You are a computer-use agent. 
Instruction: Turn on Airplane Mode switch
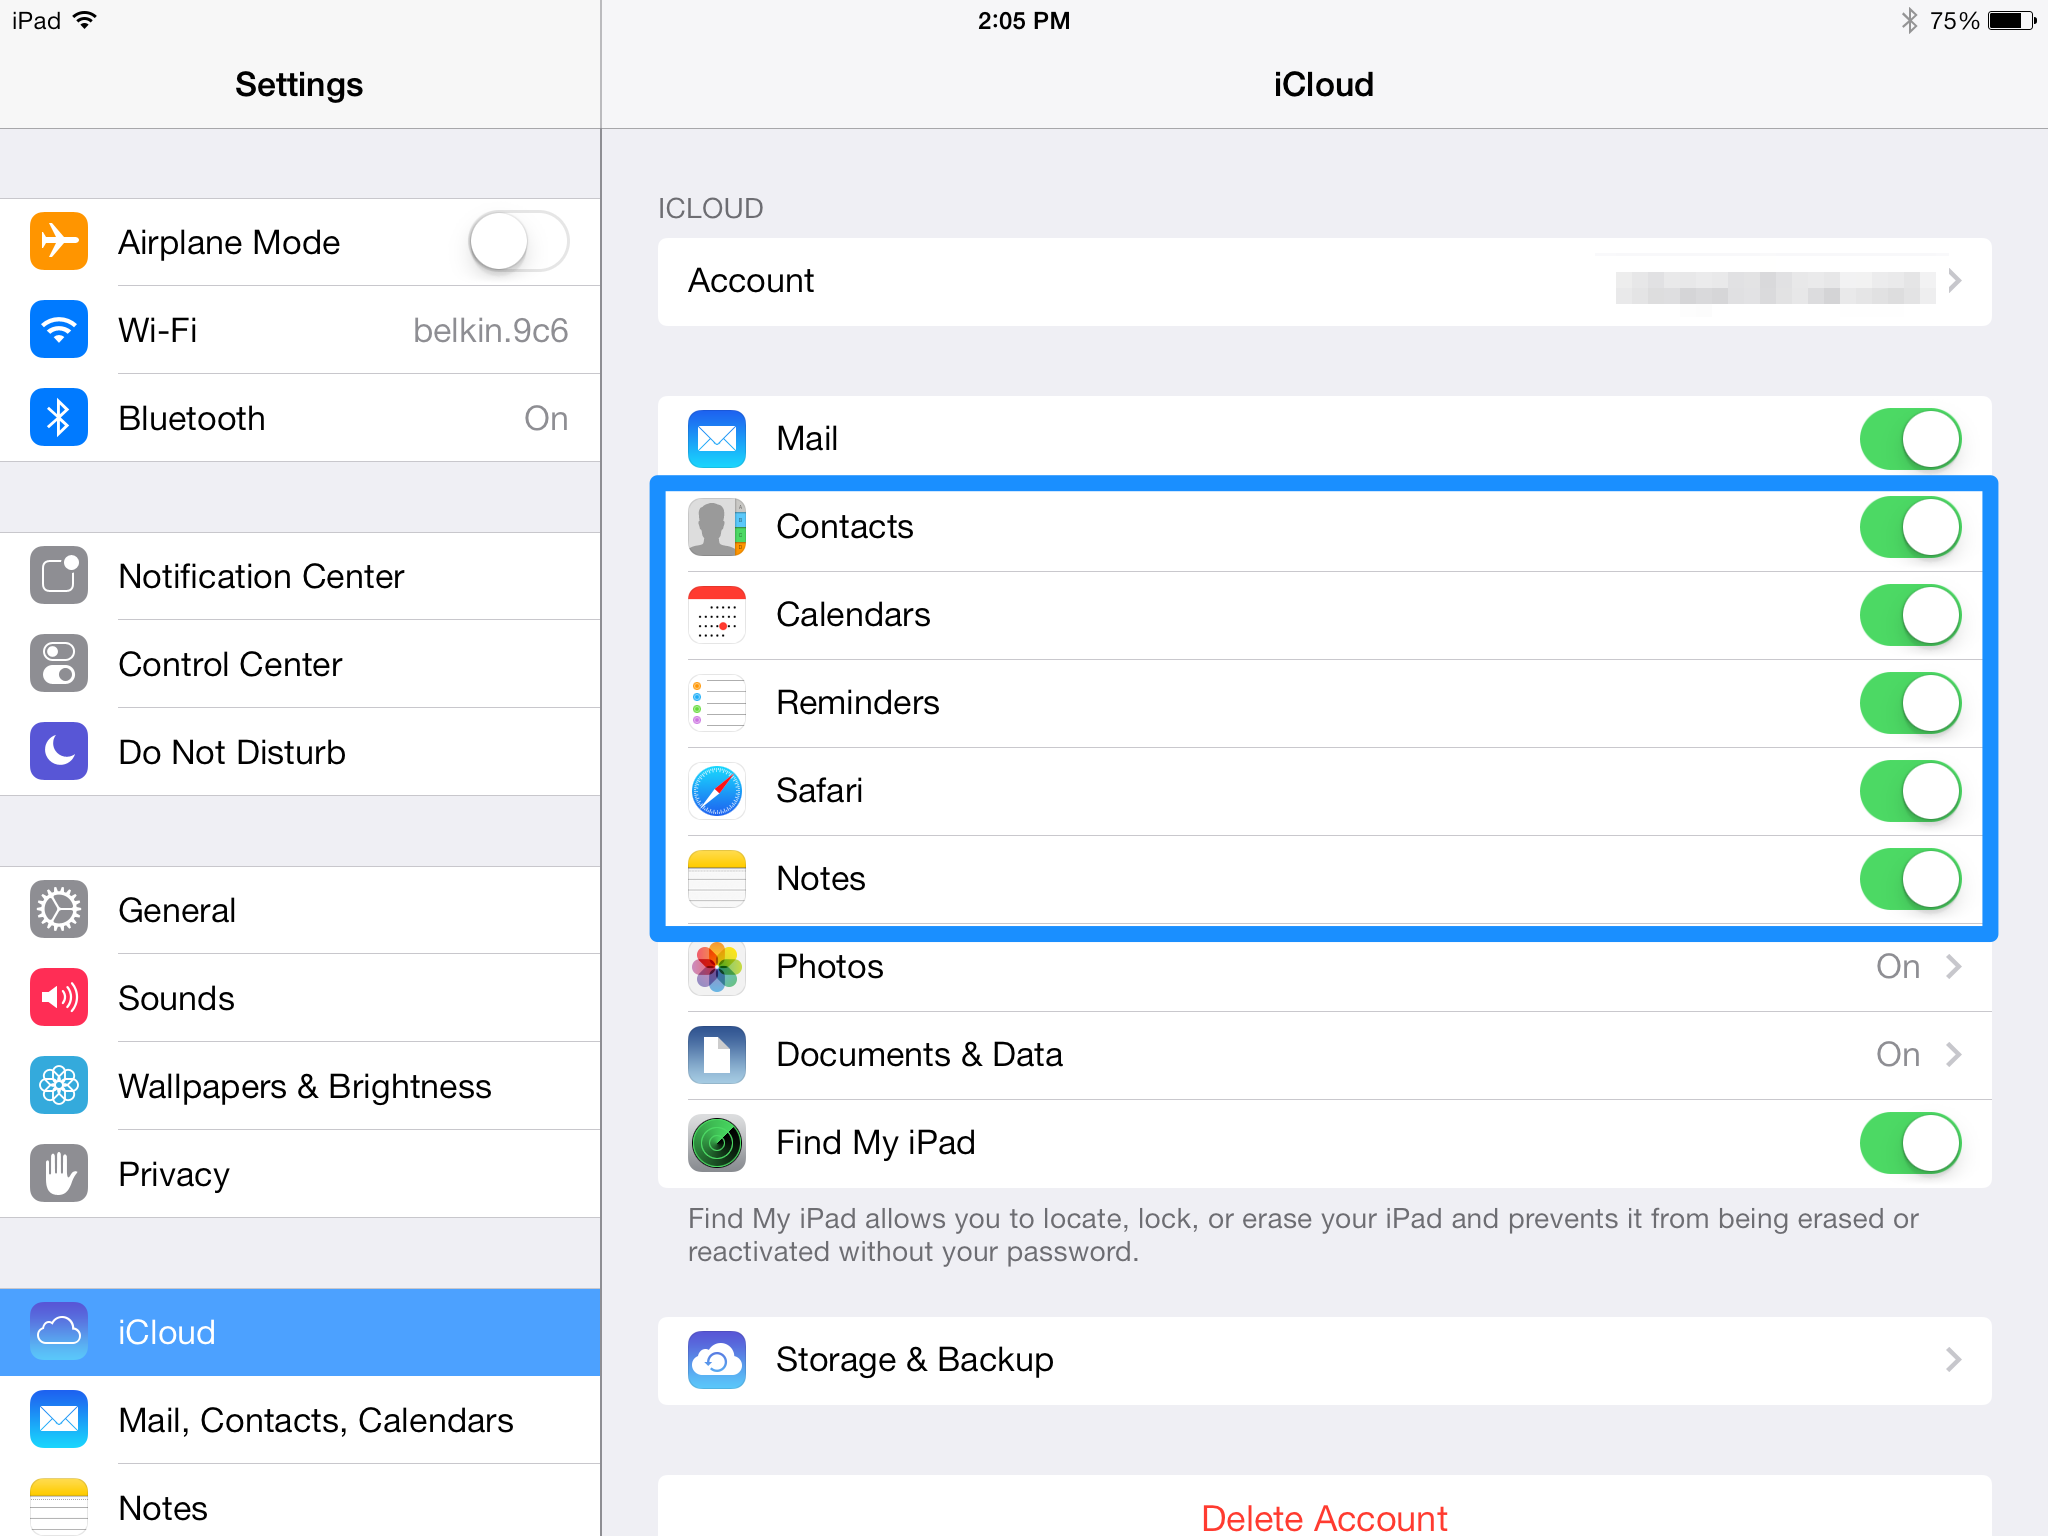point(519,242)
